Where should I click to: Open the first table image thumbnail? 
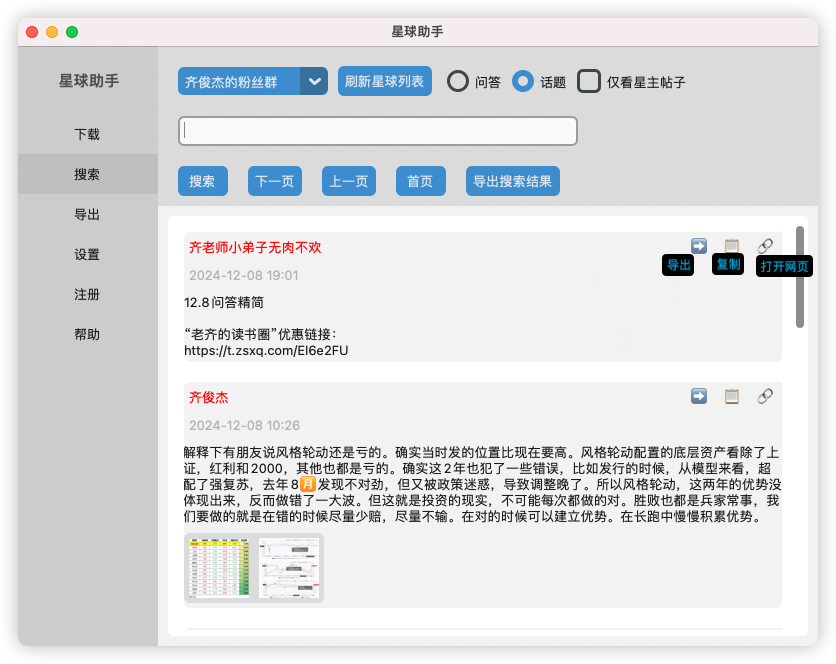pyautogui.click(x=219, y=568)
